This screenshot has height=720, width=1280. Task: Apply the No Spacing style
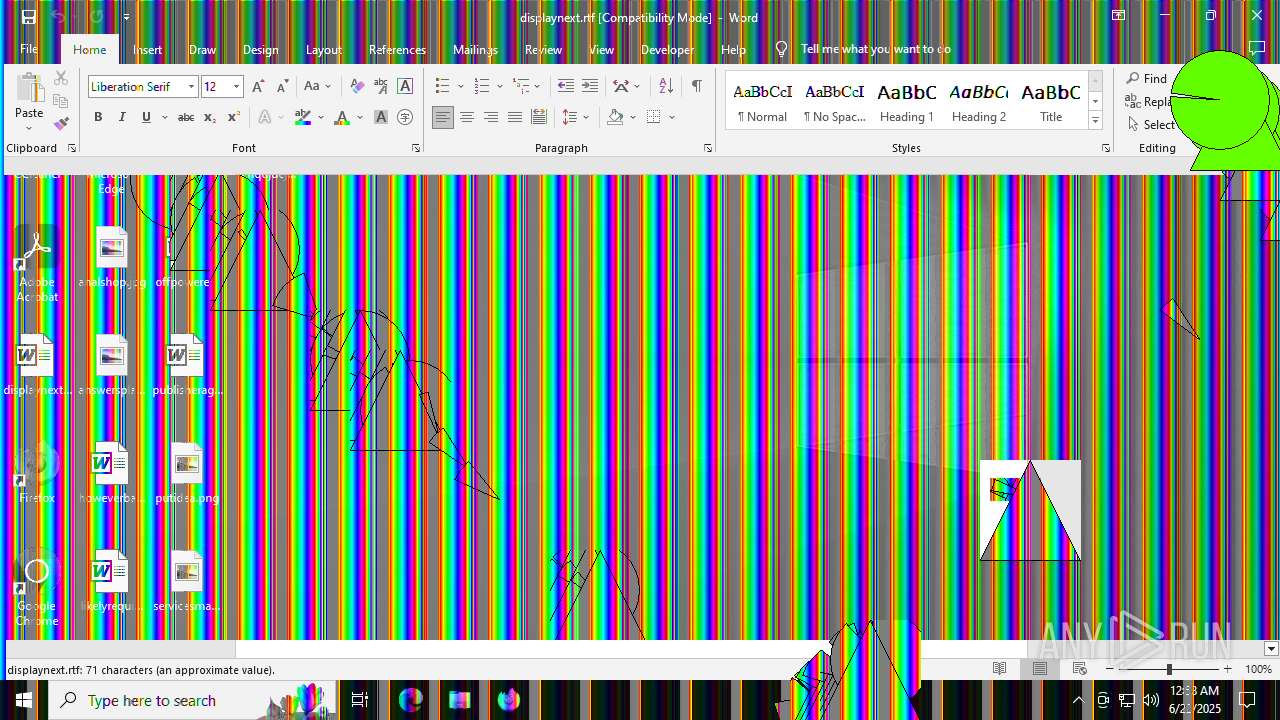click(x=835, y=101)
